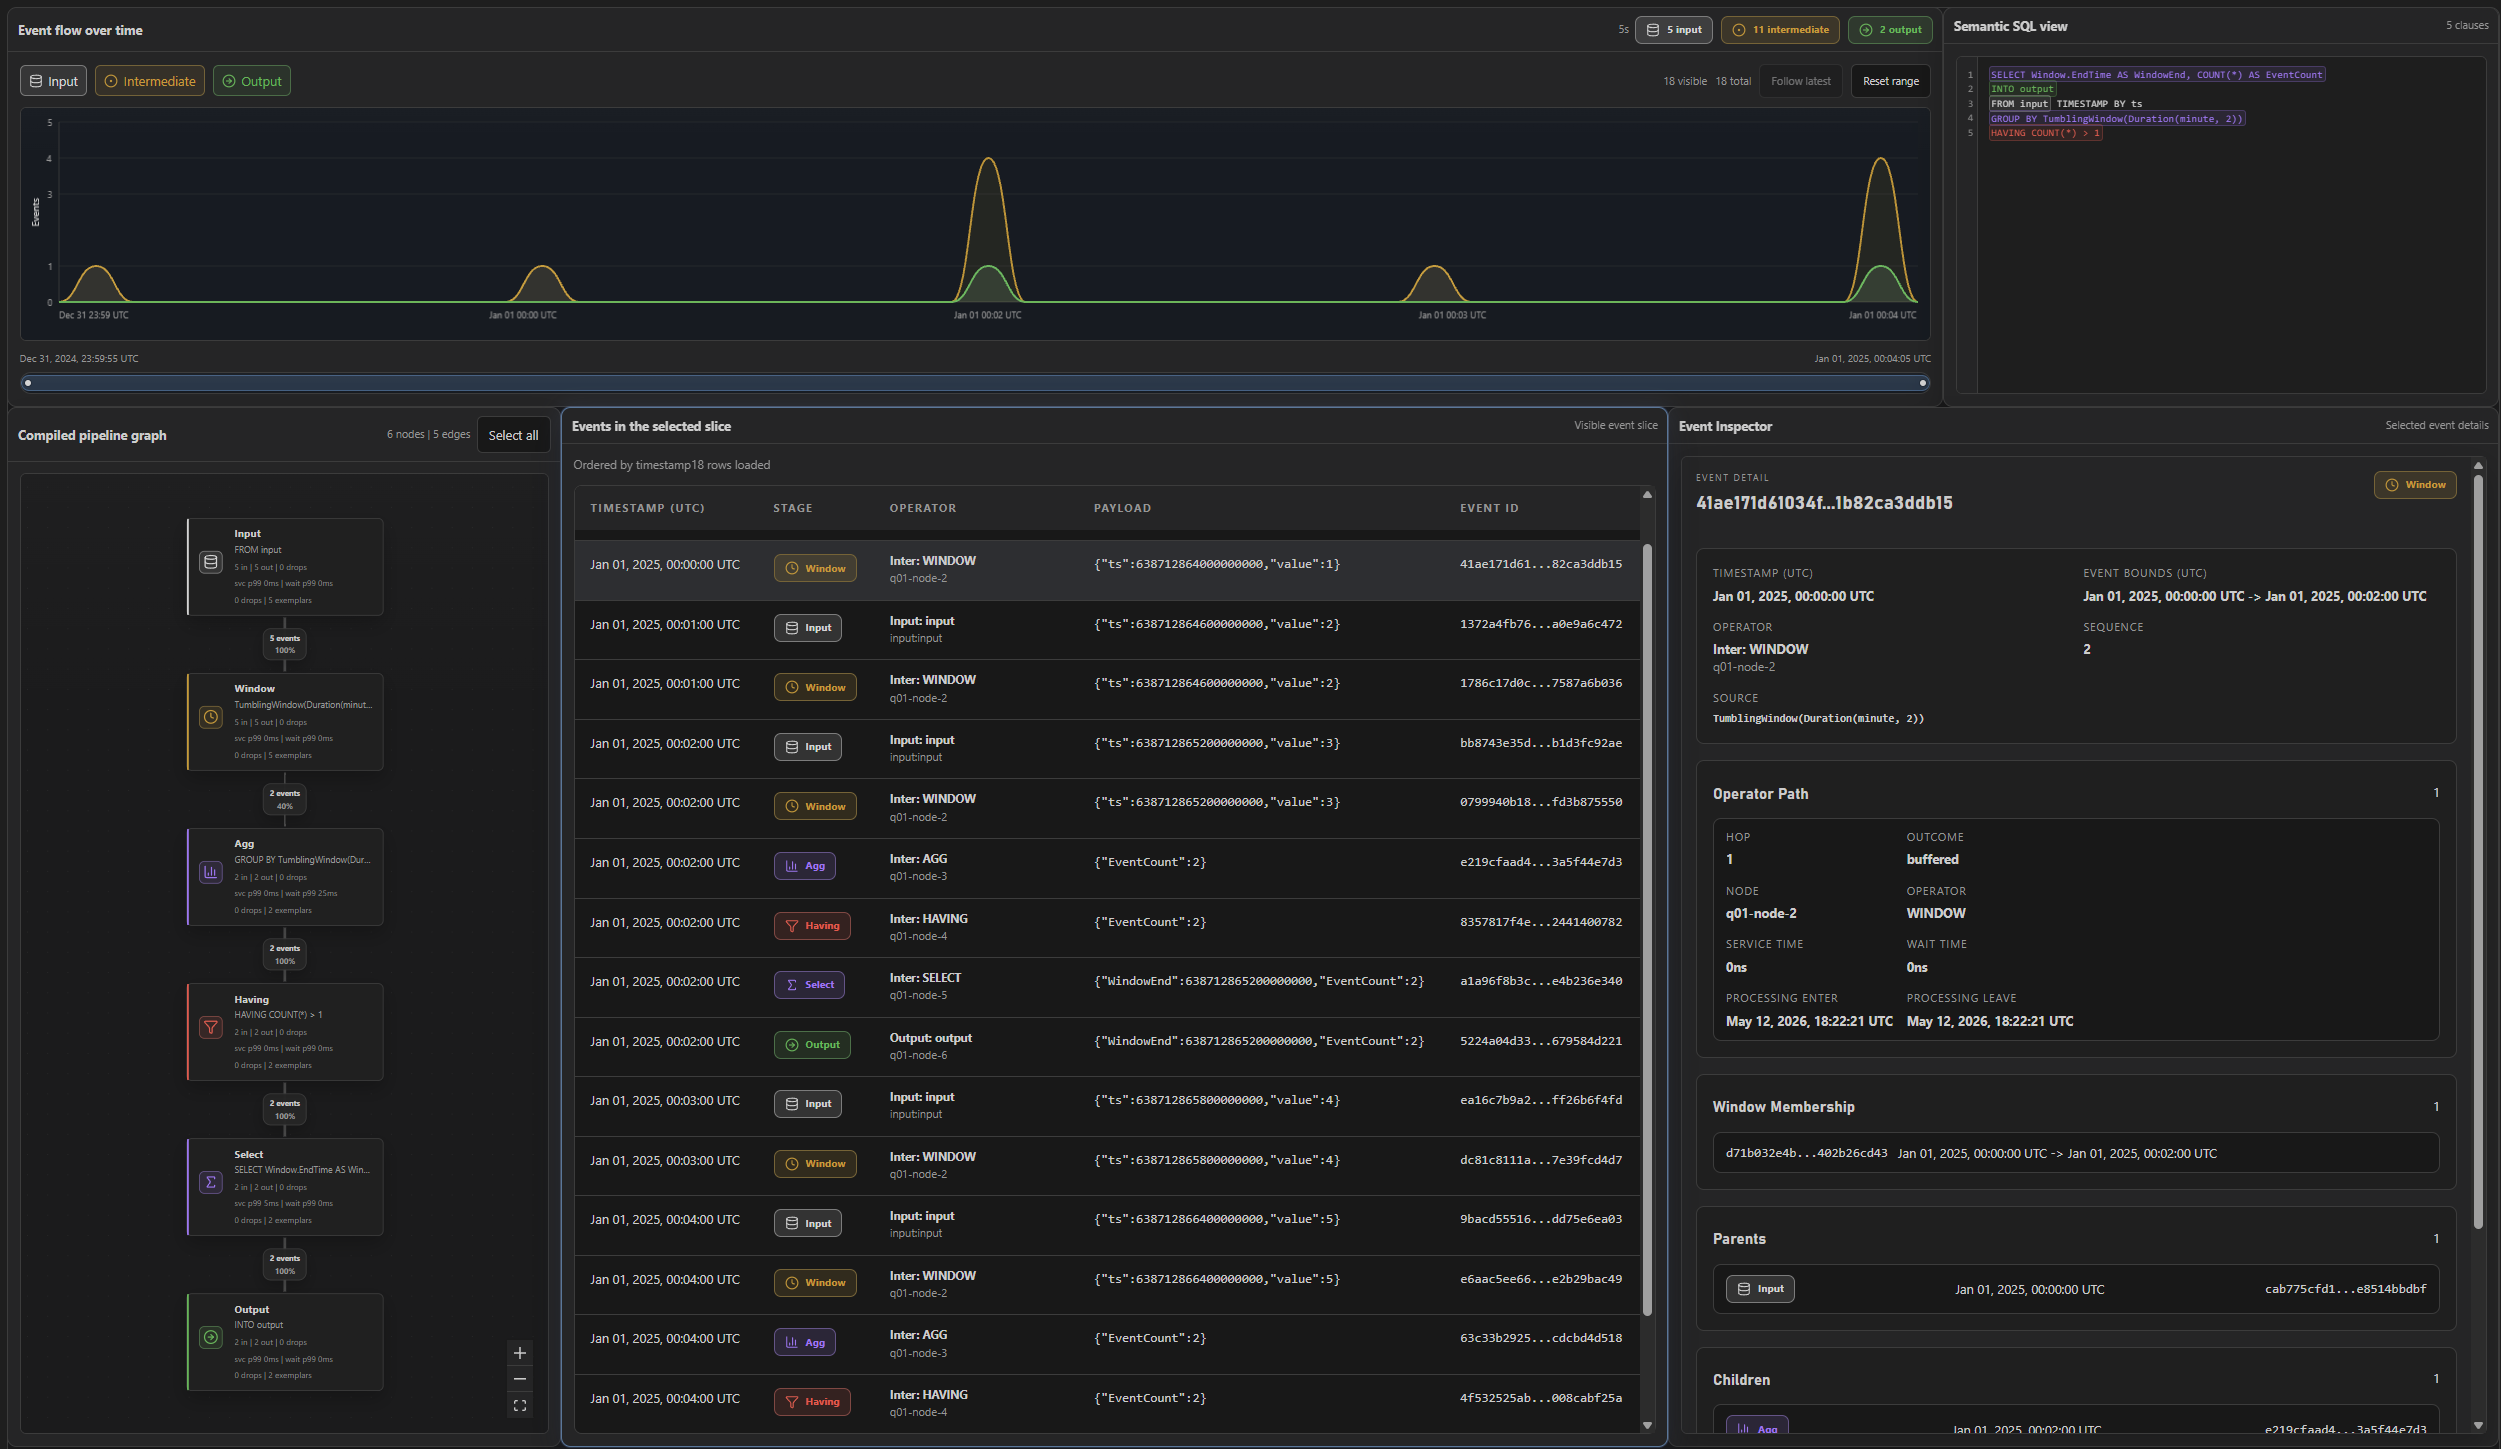Select event row 9bacd55516...dd75e6ea03

tap(1107, 1224)
